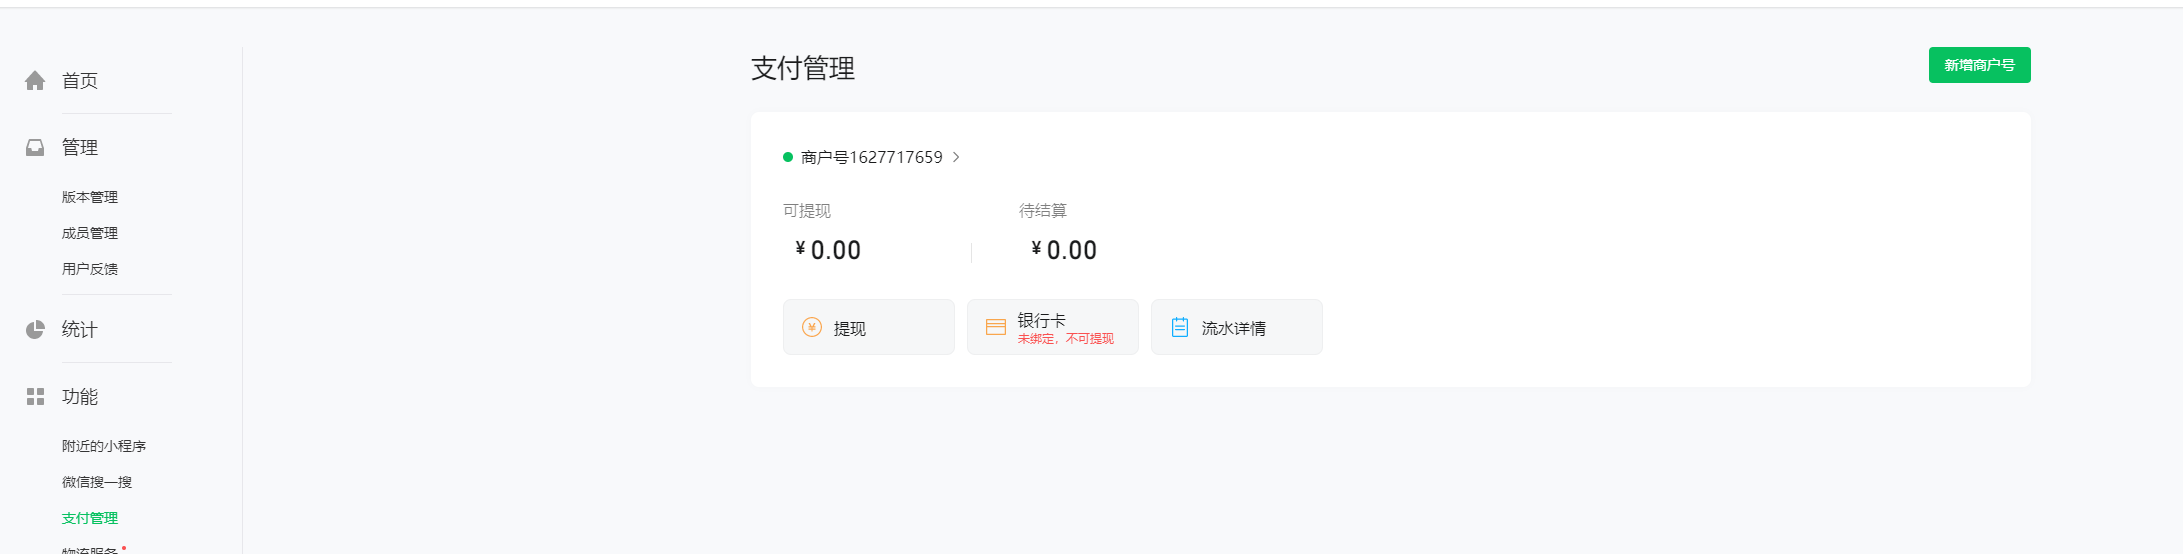Select the active 支付管理 sidebar item

(90, 518)
